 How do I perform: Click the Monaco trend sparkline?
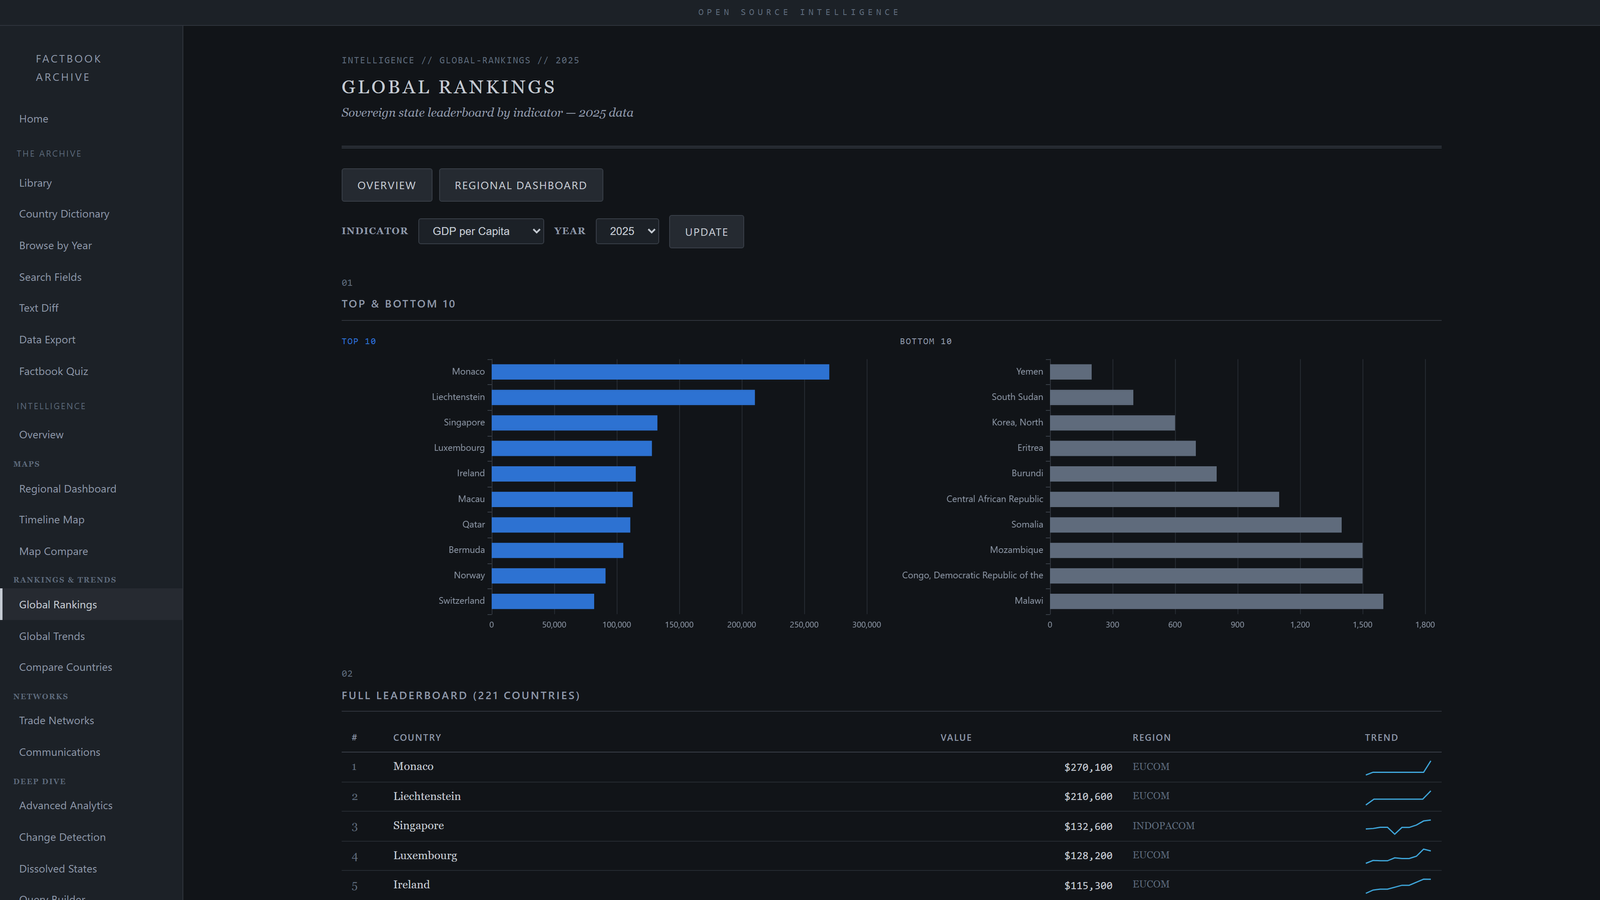(1398, 768)
